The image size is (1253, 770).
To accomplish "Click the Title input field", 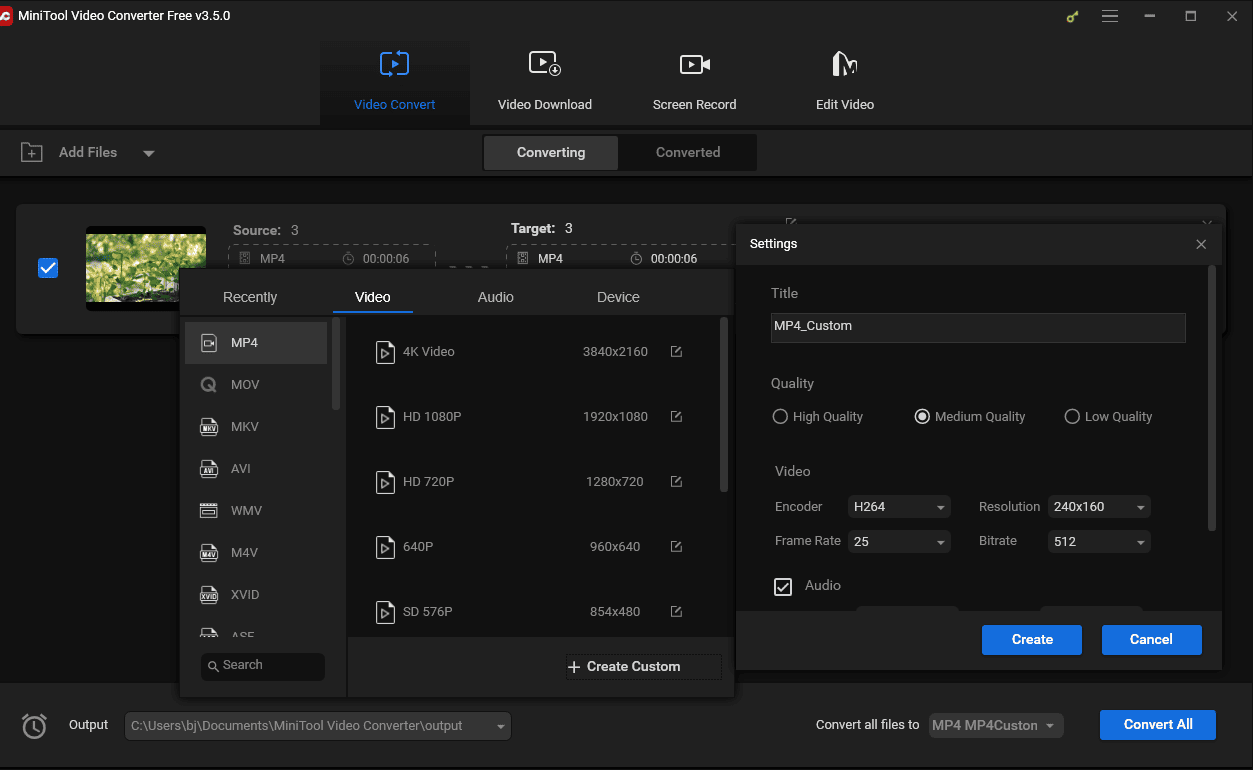I will click(x=978, y=327).
